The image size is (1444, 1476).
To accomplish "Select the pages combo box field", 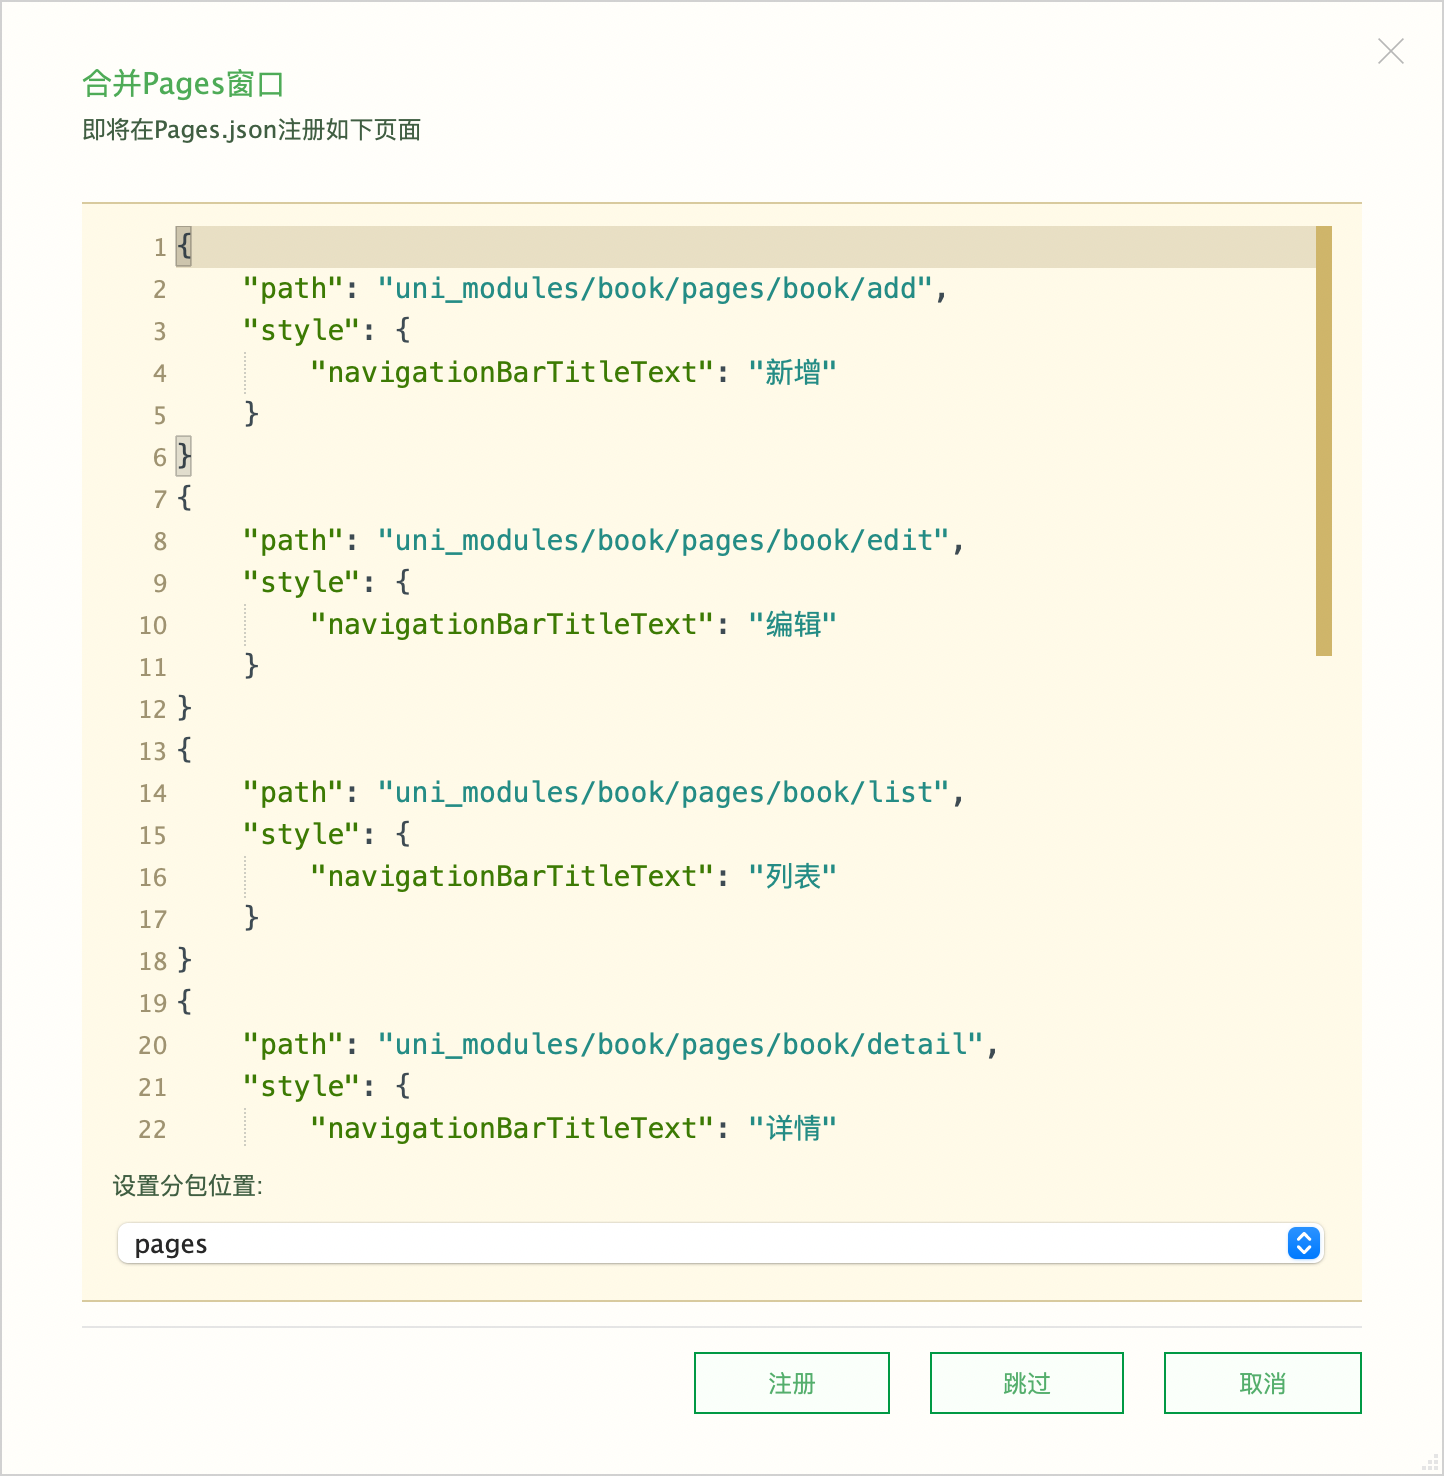I will coord(720,1243).
